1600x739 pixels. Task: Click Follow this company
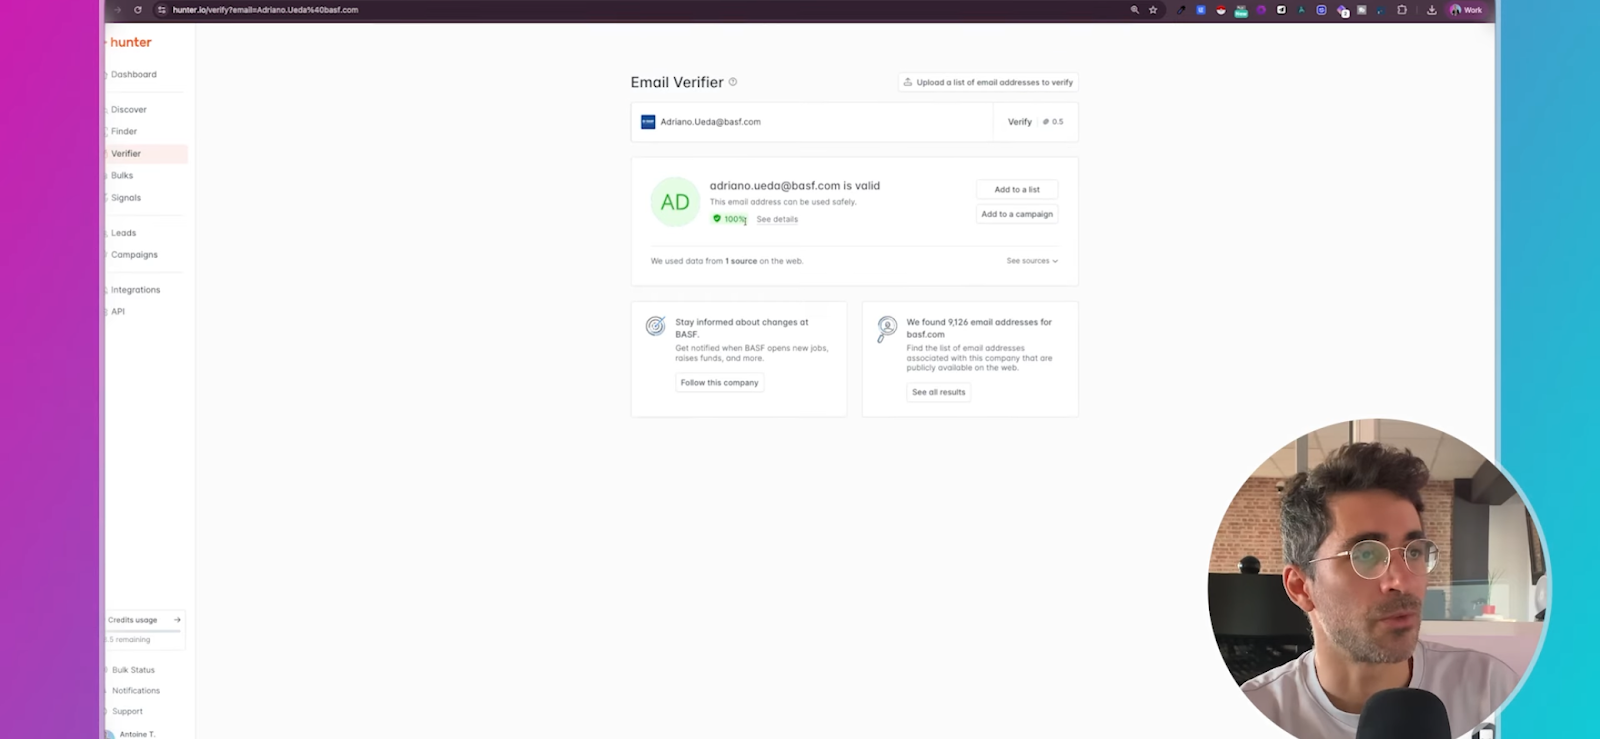(x=720, y=382)
